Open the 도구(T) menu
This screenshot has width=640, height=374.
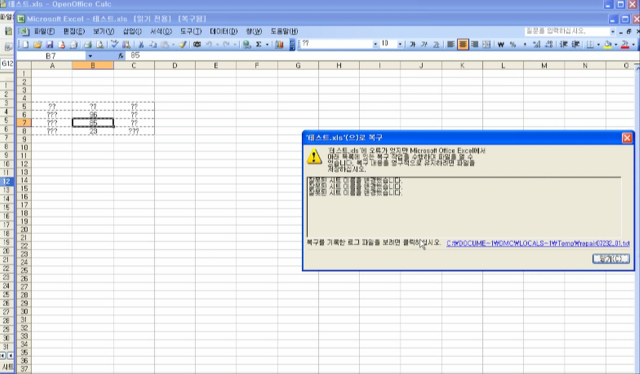pyautogui.click(x=191, y=31)
